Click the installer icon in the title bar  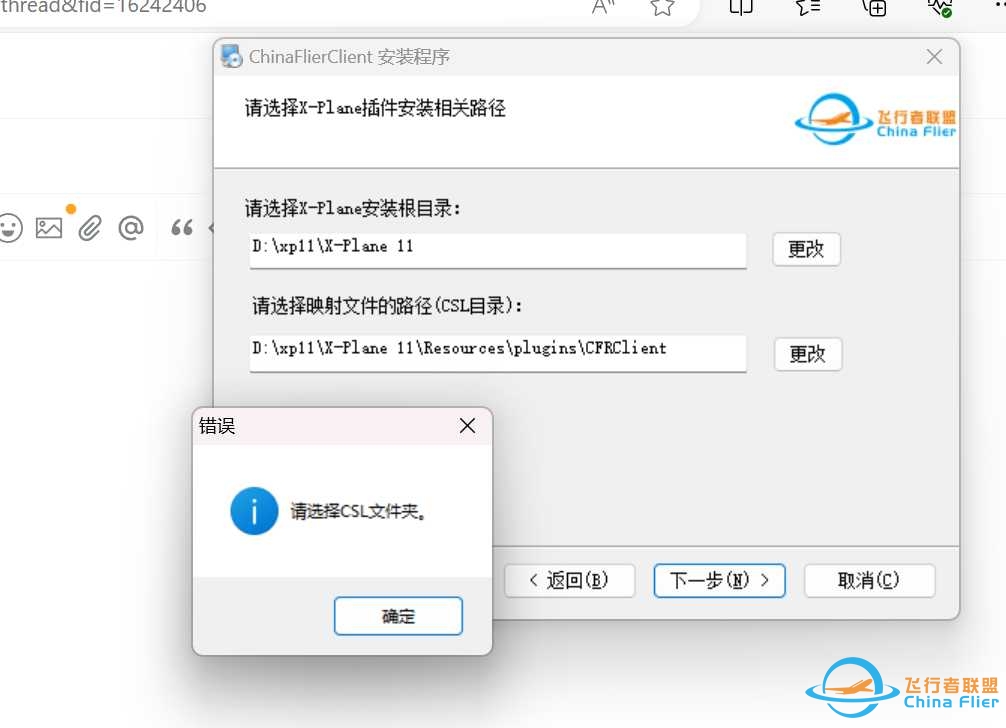231,56
